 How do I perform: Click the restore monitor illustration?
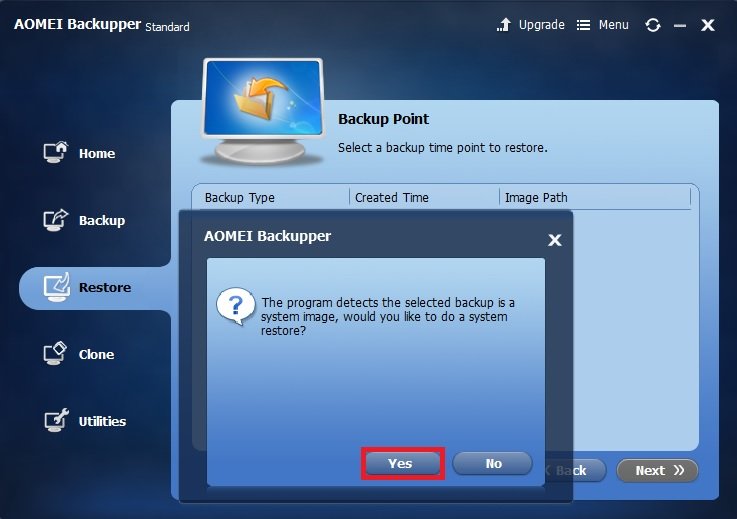(x=263, y=111)
